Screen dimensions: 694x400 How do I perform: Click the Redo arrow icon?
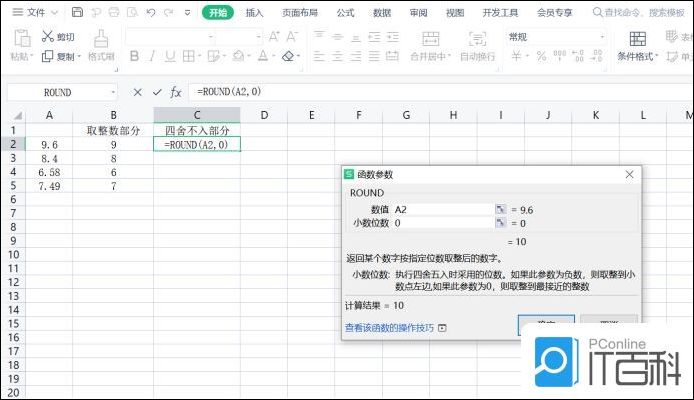[x=169, y=12]
